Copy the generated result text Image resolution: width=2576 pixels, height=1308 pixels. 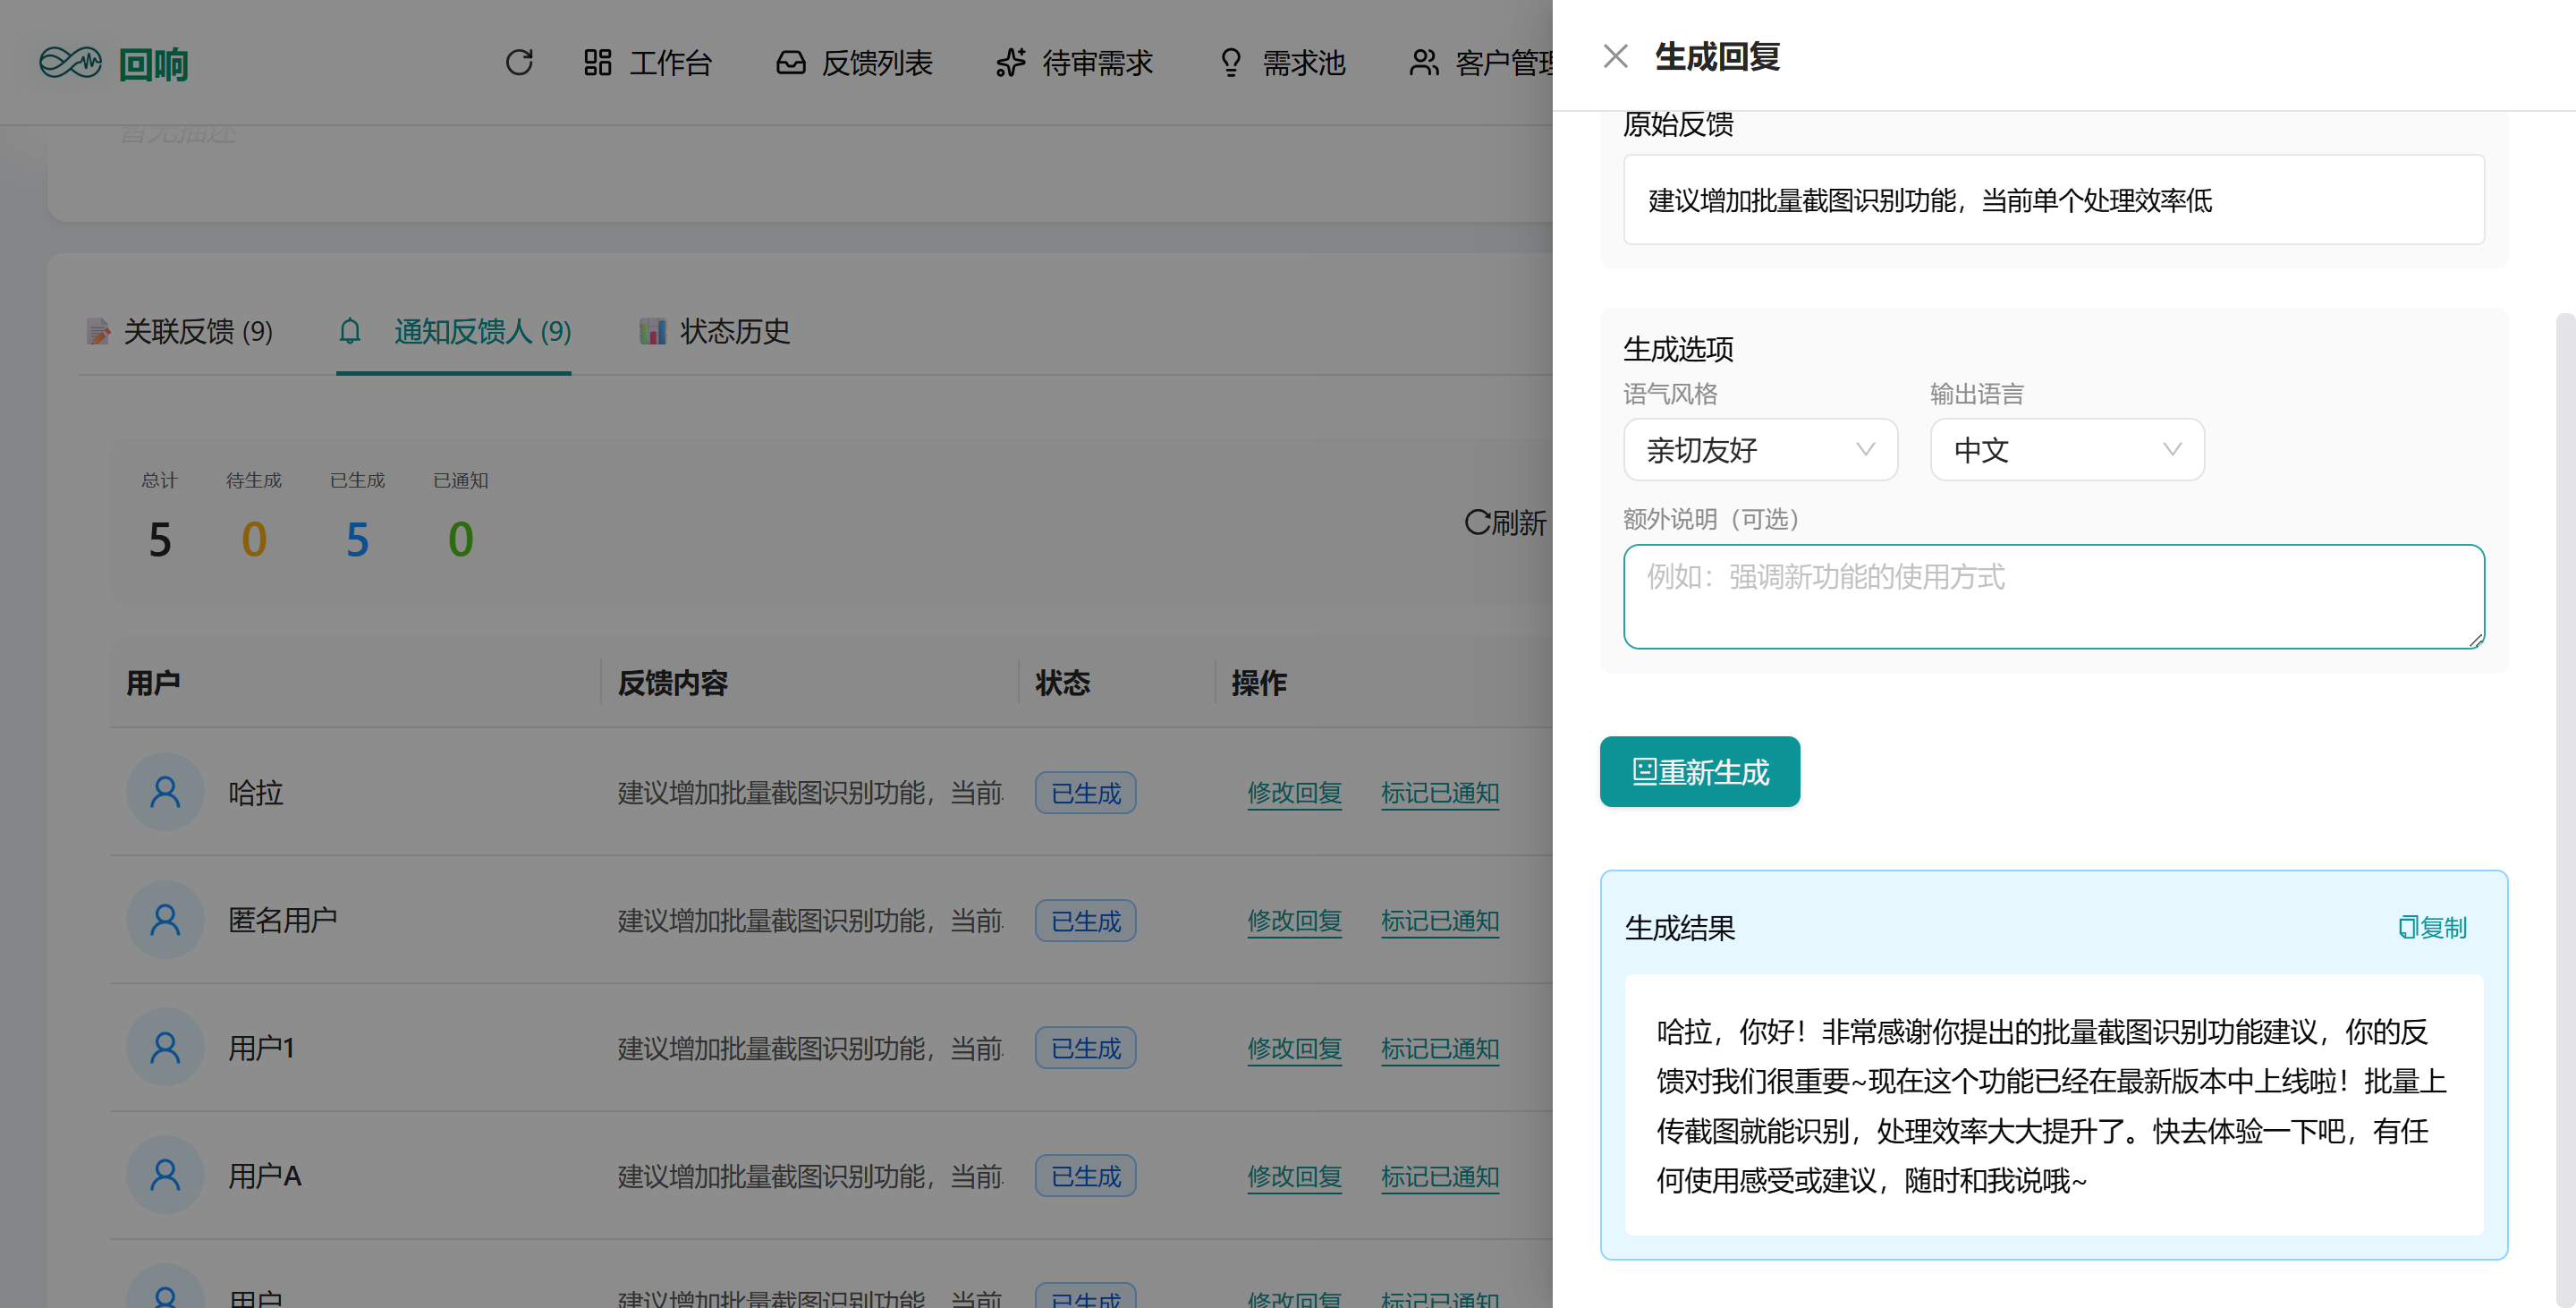click(x=2432, y=927)
